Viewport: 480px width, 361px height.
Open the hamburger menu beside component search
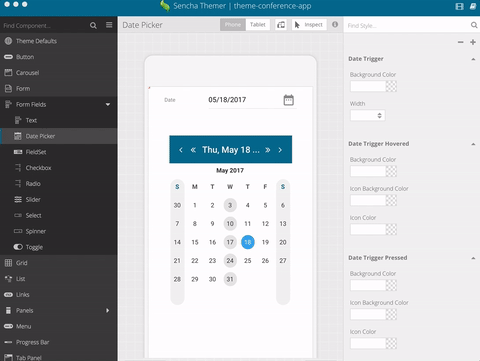pos(109,25)
